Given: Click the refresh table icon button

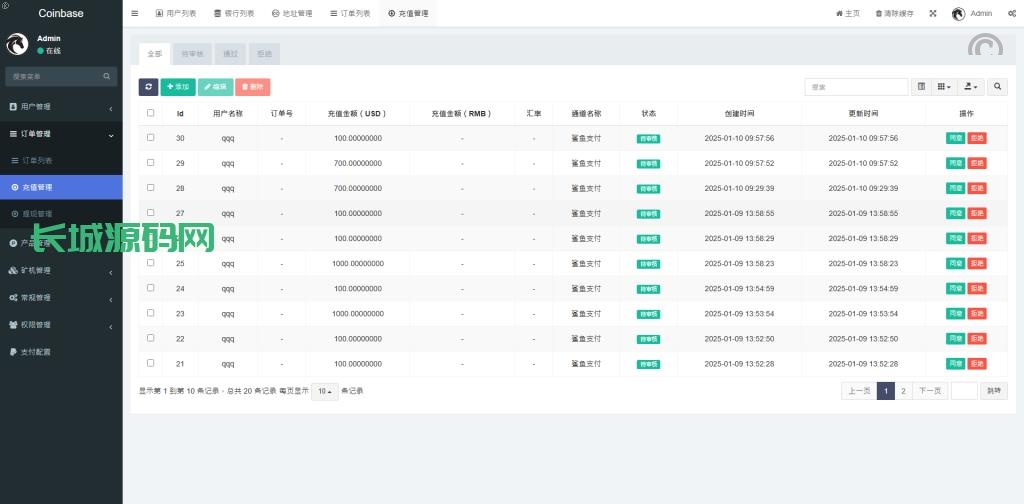Looking at the screenshot, I should coord(148,87).
